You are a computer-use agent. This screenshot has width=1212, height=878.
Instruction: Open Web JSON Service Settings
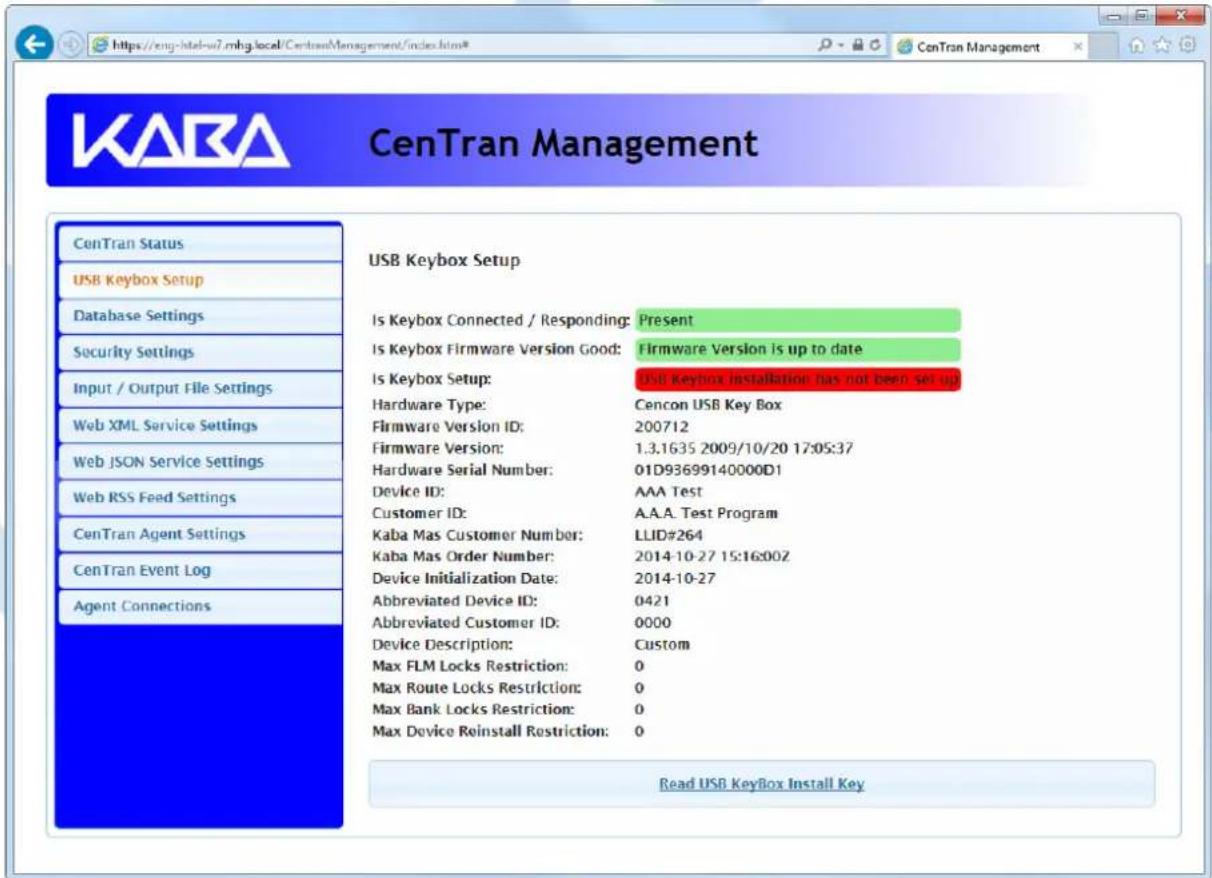click(x=200, y=461)
